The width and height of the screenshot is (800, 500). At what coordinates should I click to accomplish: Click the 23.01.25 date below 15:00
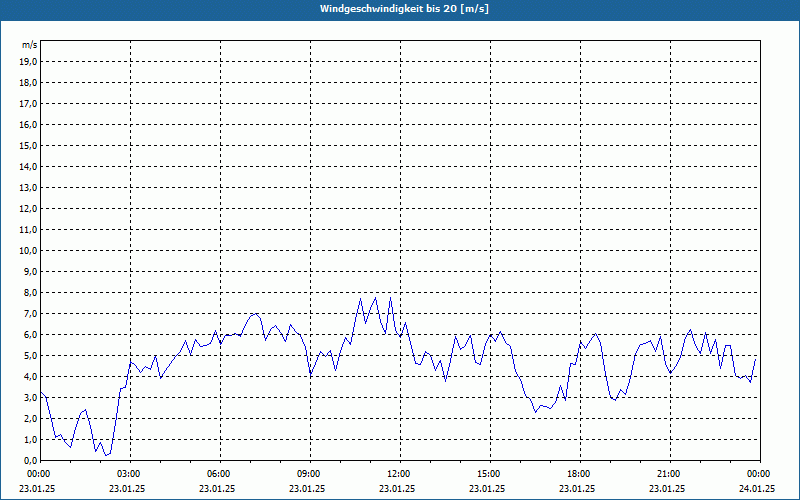(x=487, y=488)
